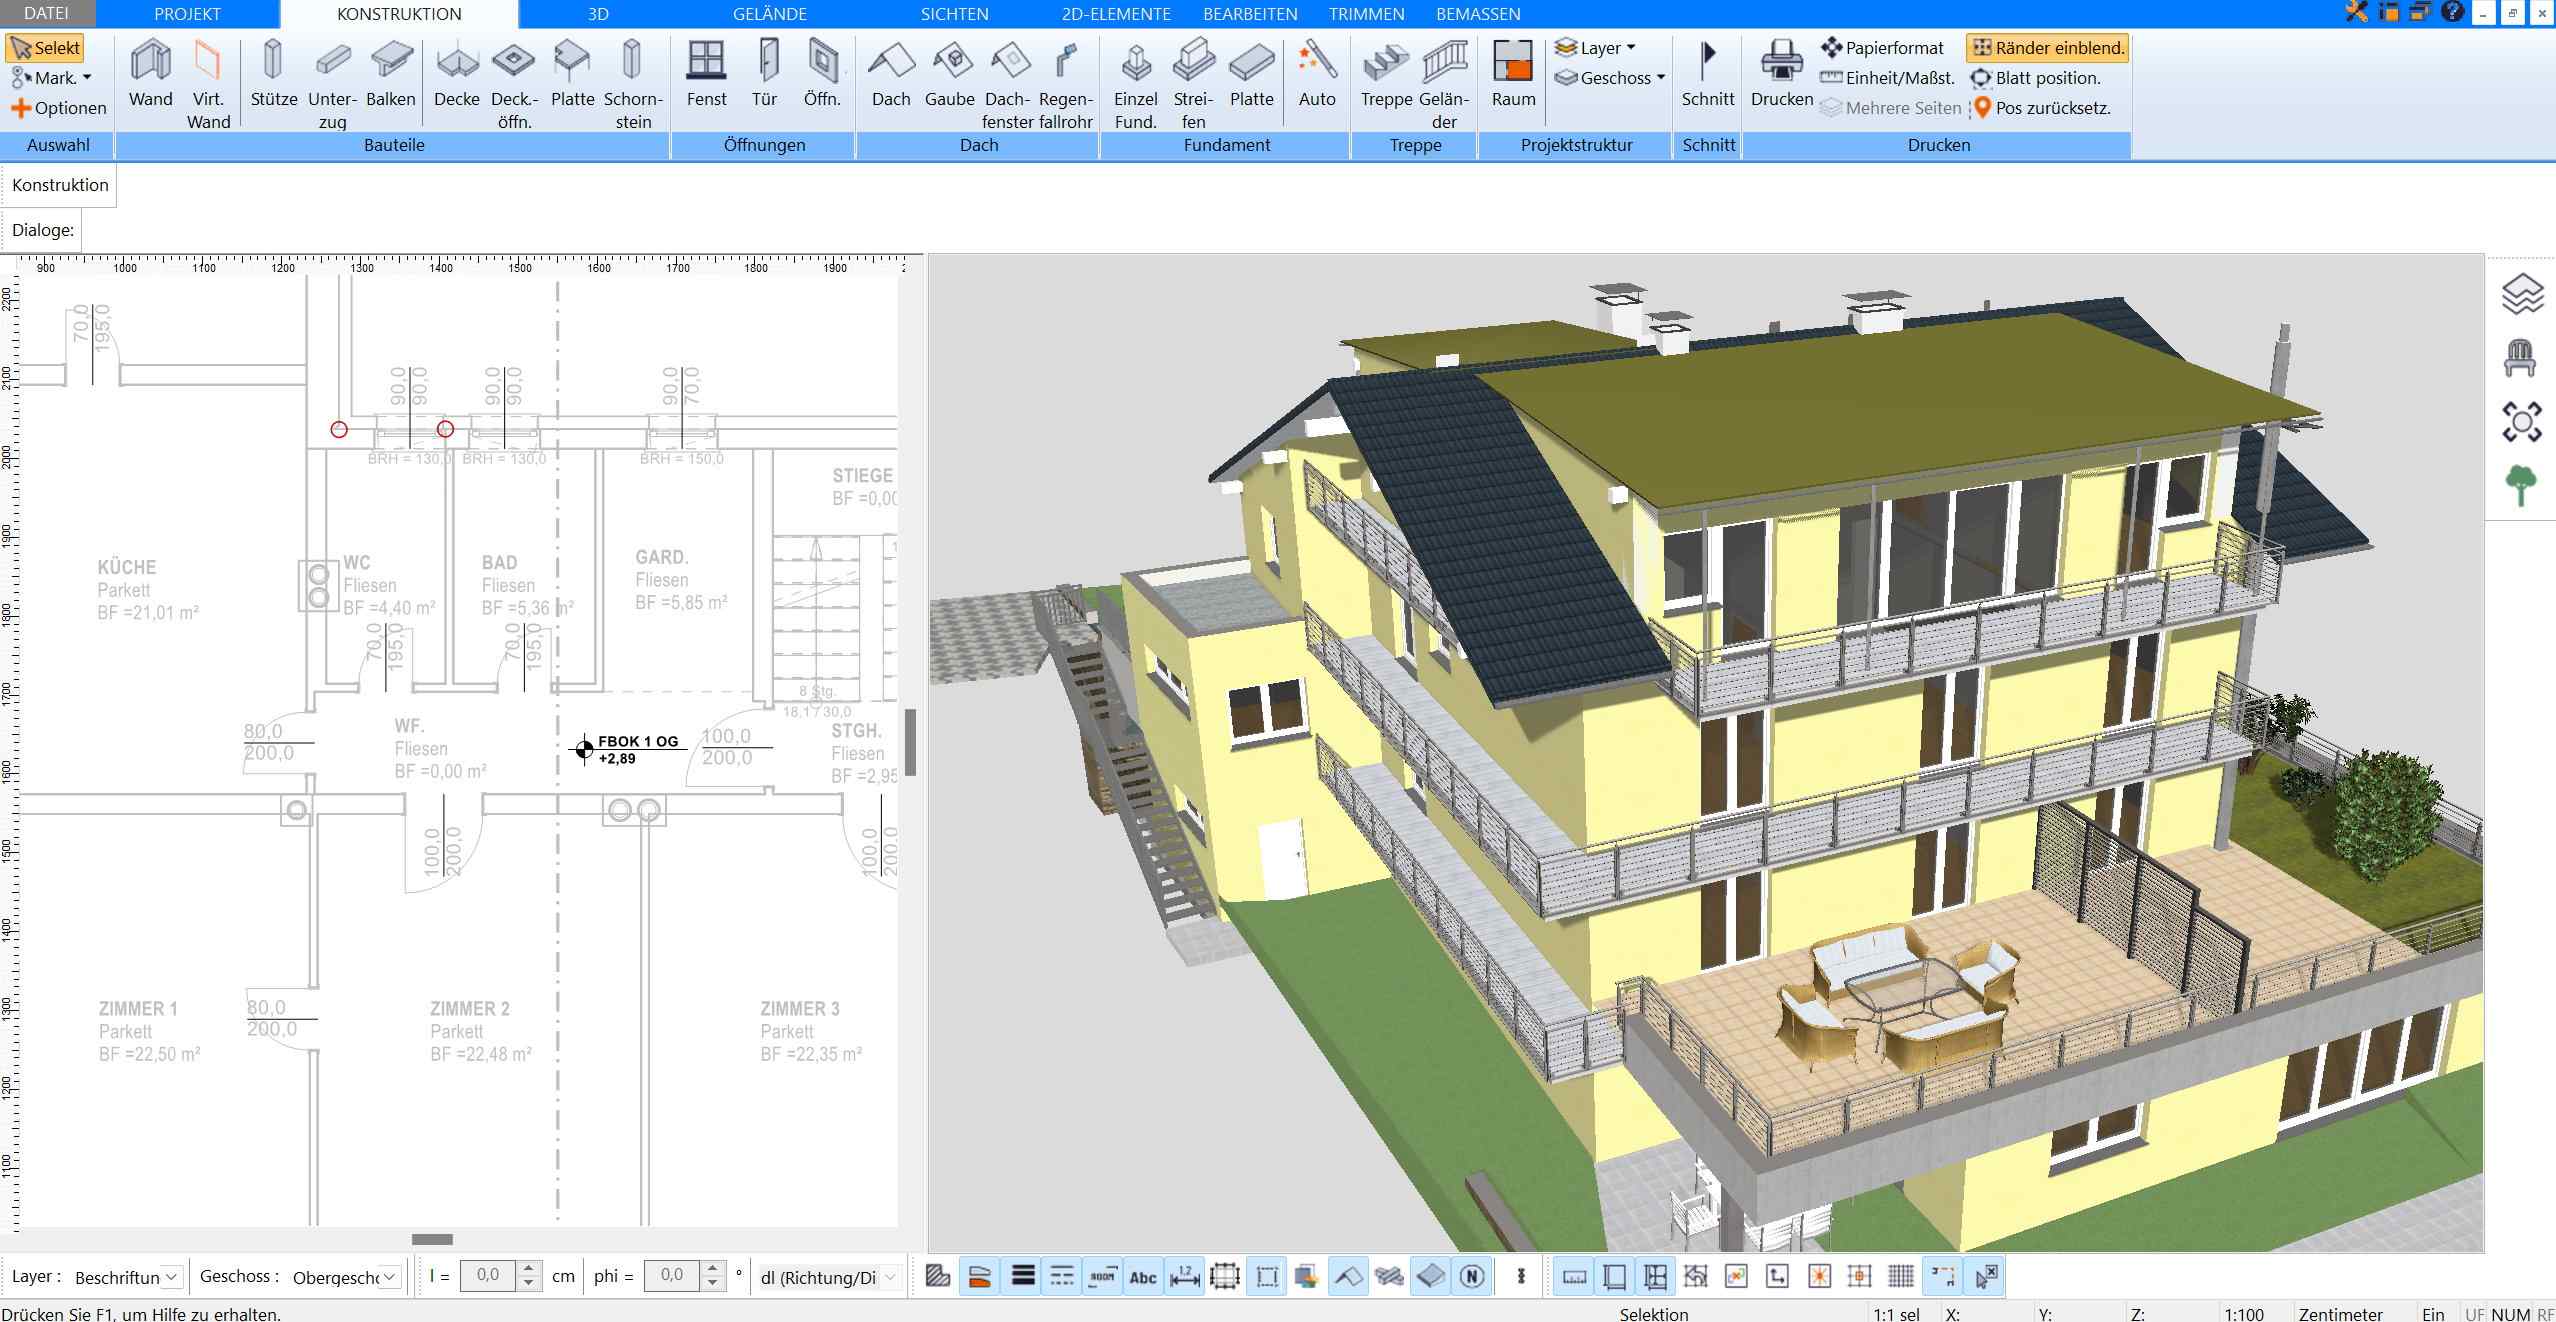Toggle the orange fill display button
This screenshot has width=2556, height=1322.
979,1276
